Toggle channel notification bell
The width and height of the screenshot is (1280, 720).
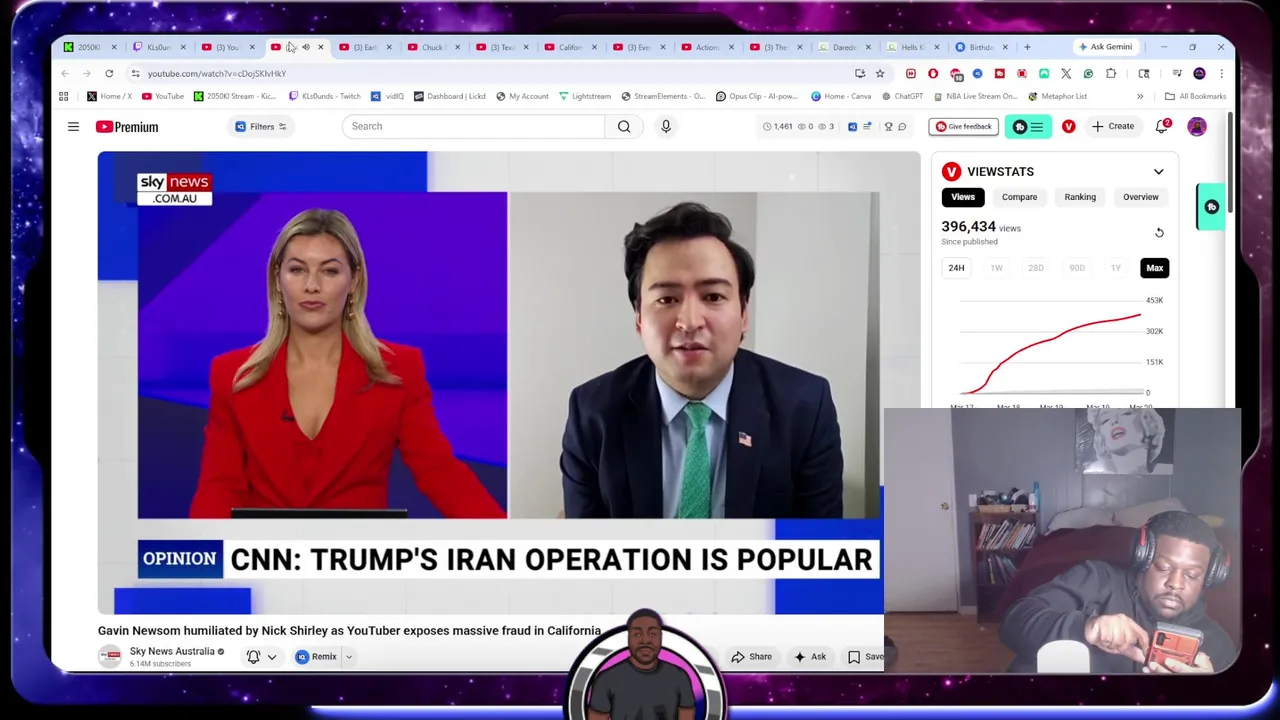253,657
